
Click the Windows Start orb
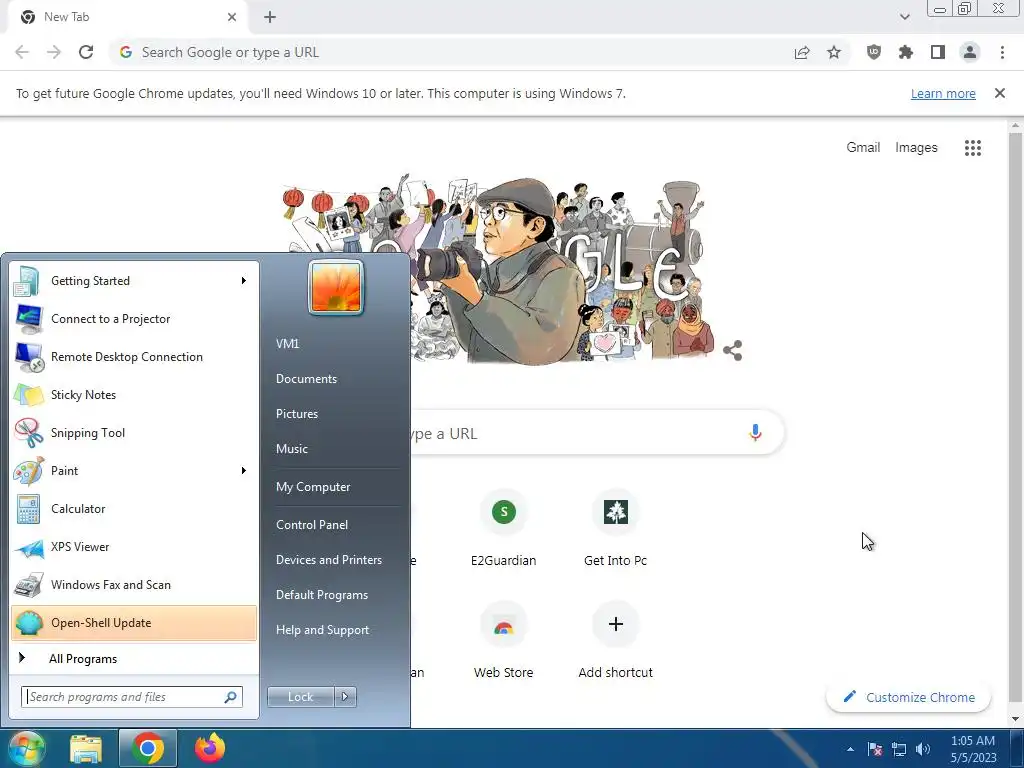click(x=26, y=748)
